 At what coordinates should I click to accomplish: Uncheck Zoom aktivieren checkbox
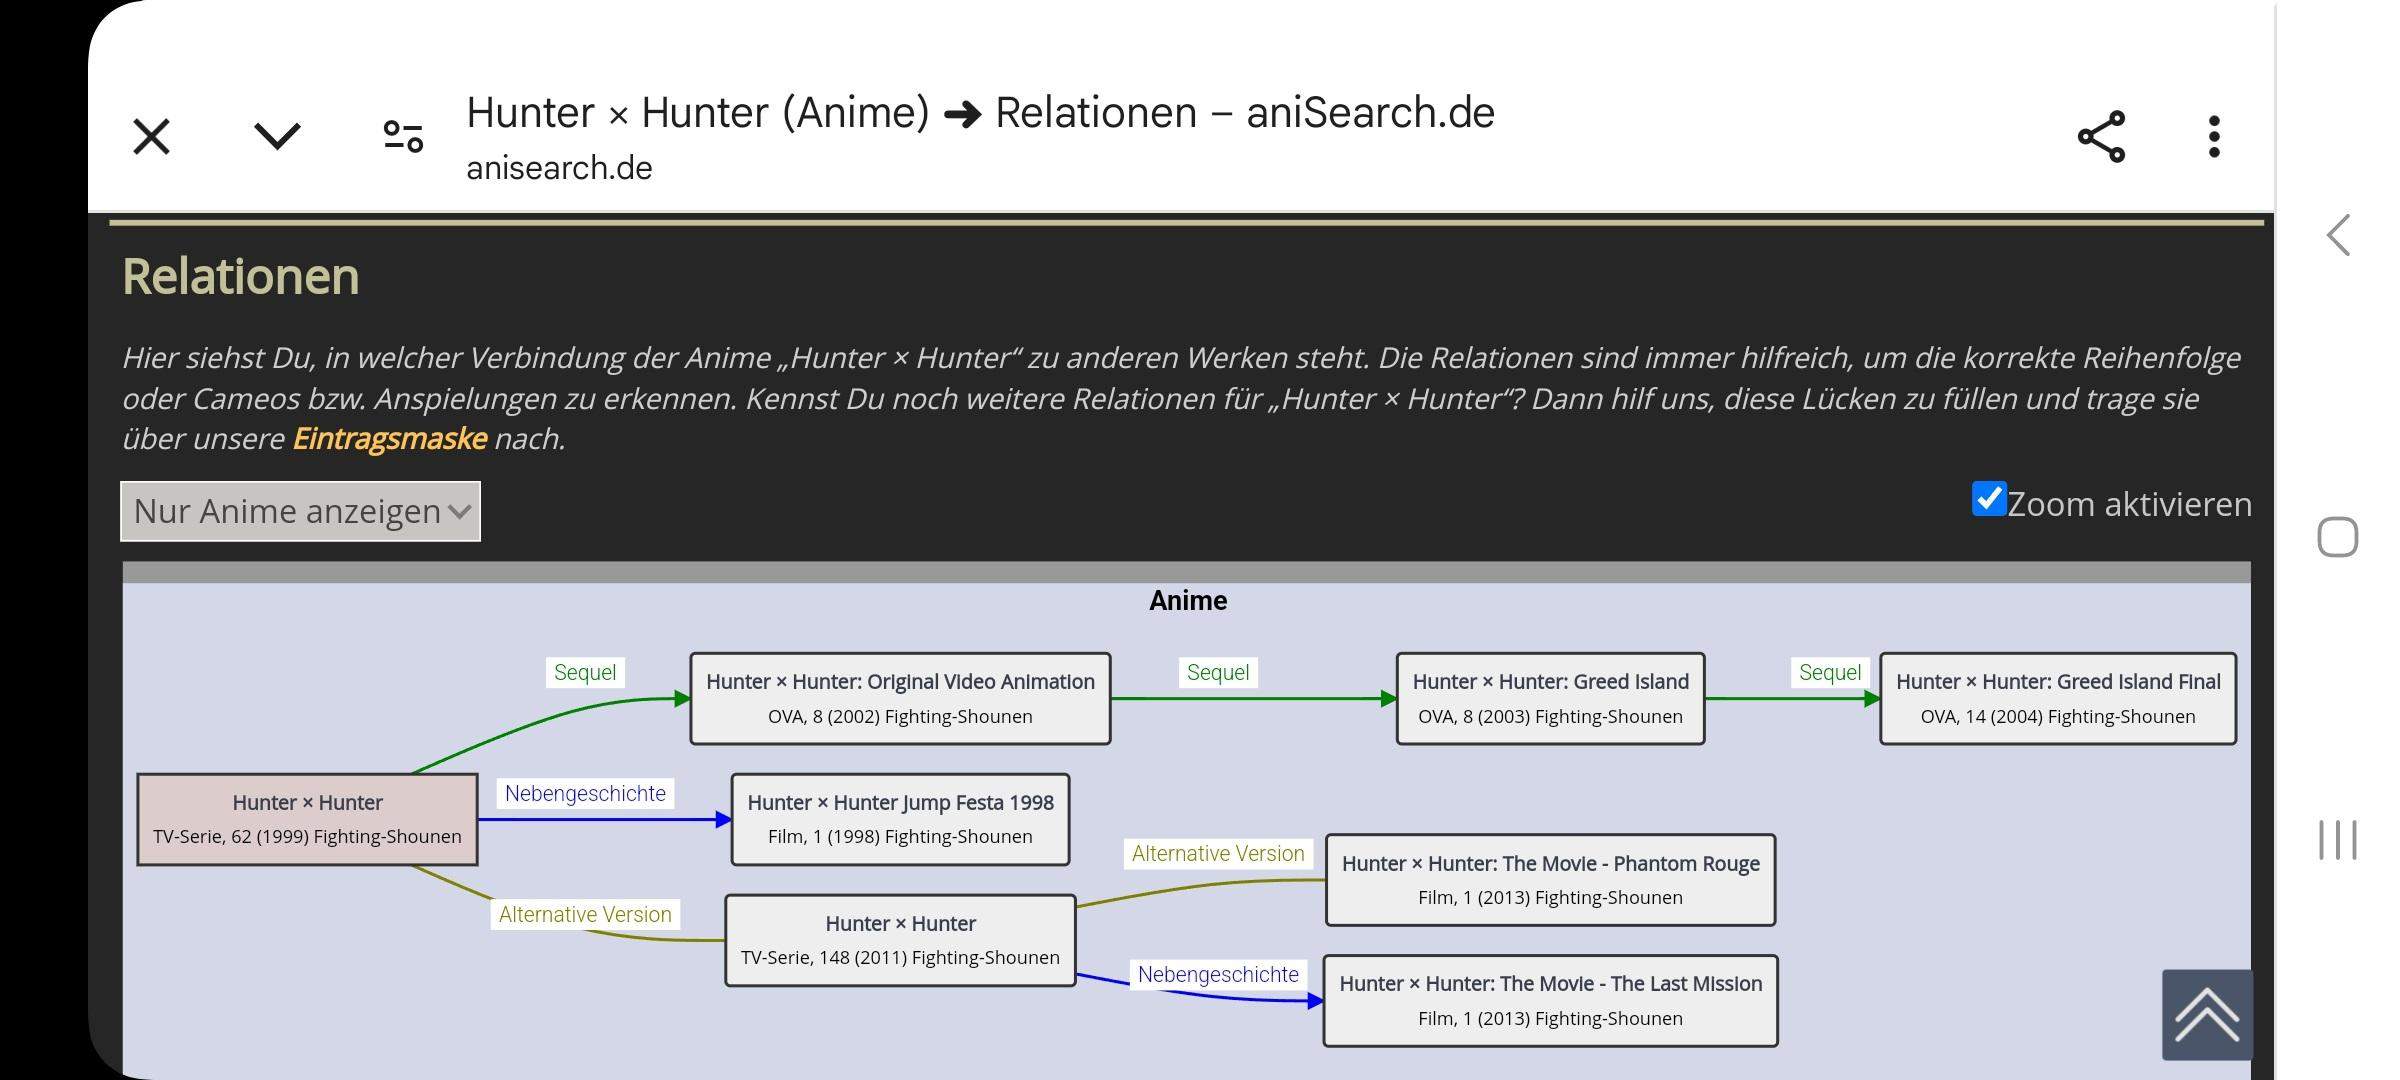pos(1988,499)
